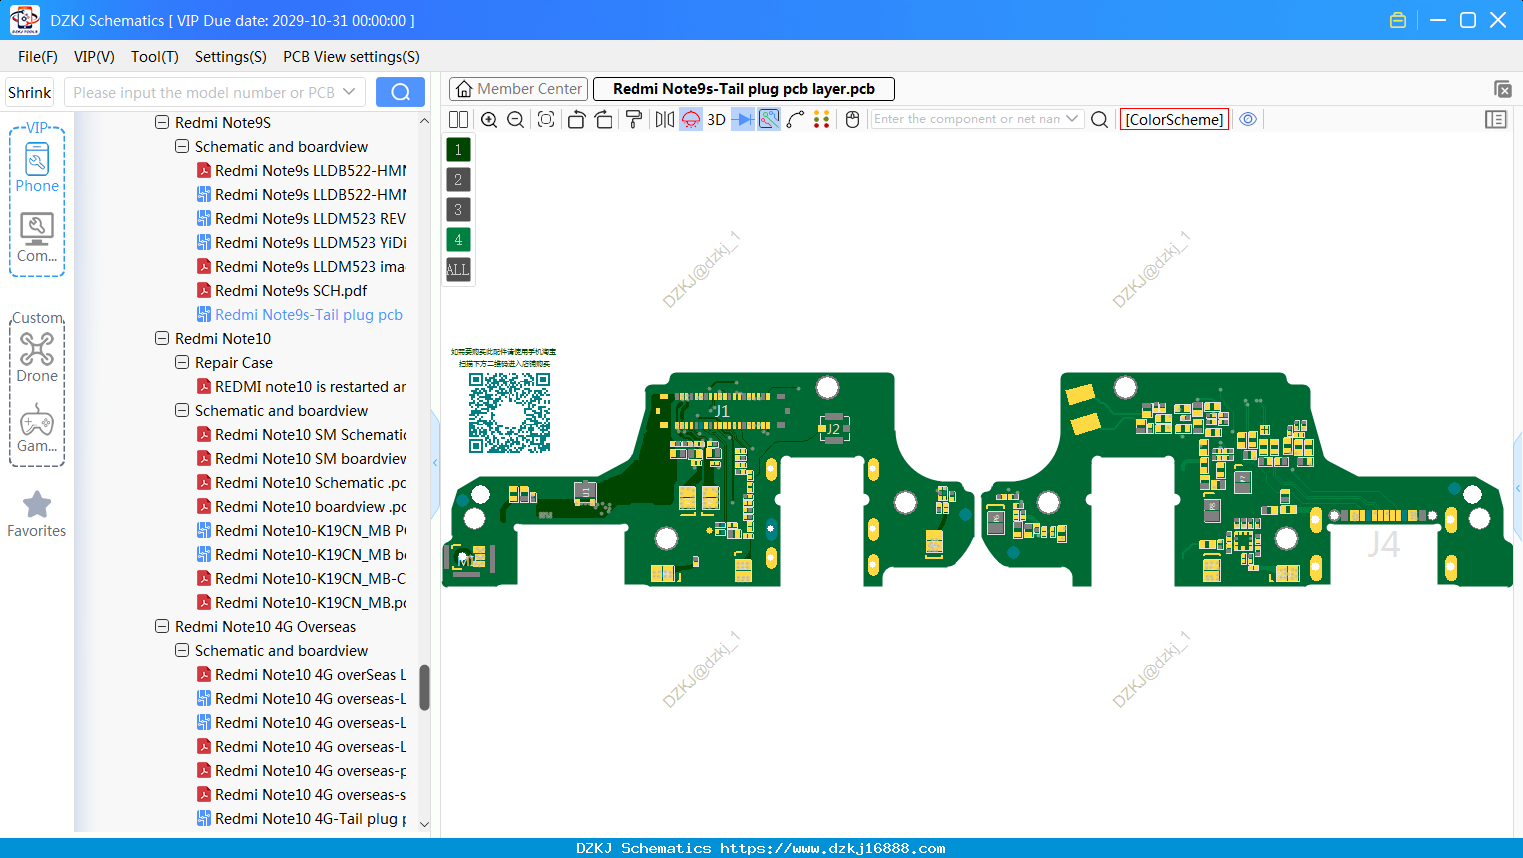The height and width of the screenshot is (858, 1523).
Task: Open the File(F) menu
Action: tap(38, 57)
